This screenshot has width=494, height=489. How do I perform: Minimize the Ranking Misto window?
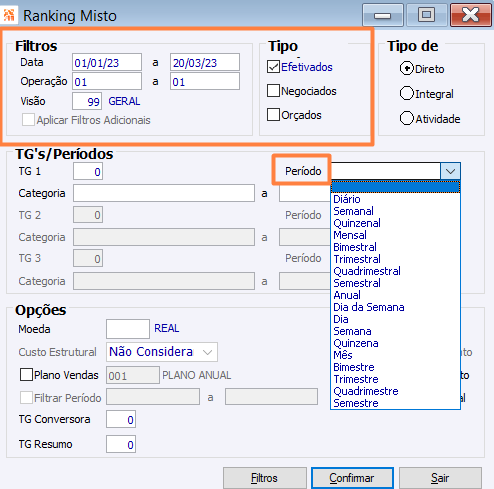pyautogui.click(x=383, y=15)
